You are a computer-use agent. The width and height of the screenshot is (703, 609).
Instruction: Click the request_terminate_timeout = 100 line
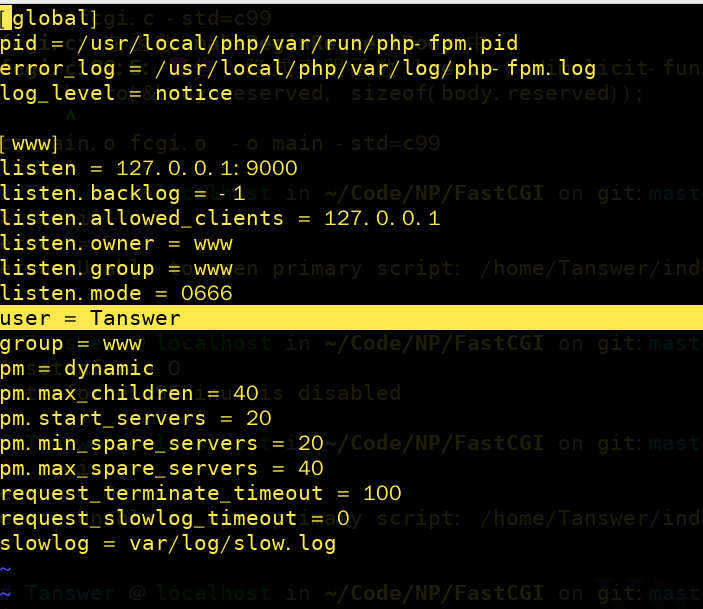201,493
